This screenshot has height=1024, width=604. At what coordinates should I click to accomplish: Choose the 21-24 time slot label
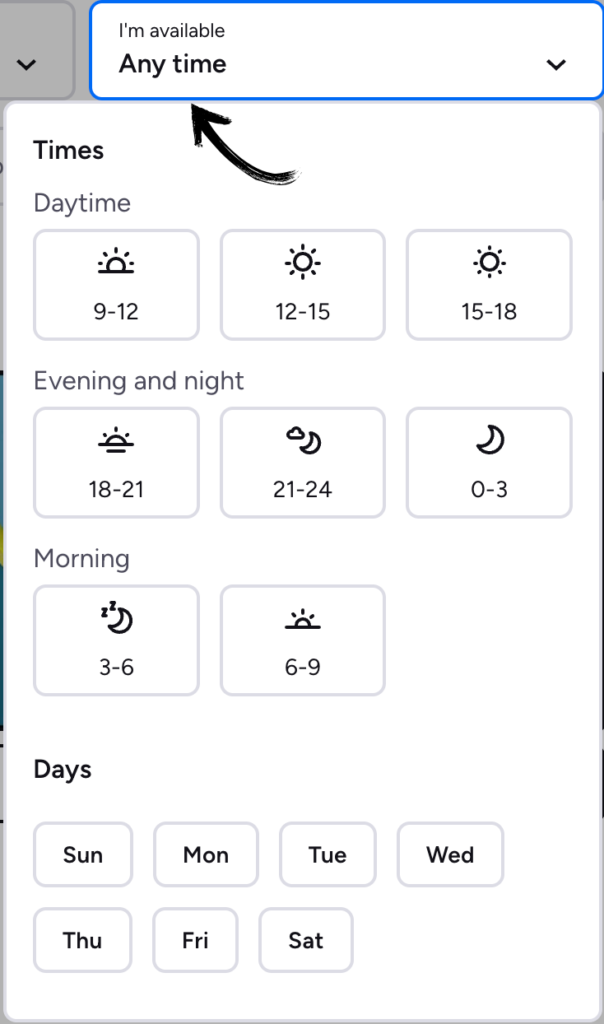click(x=302, y=489)
